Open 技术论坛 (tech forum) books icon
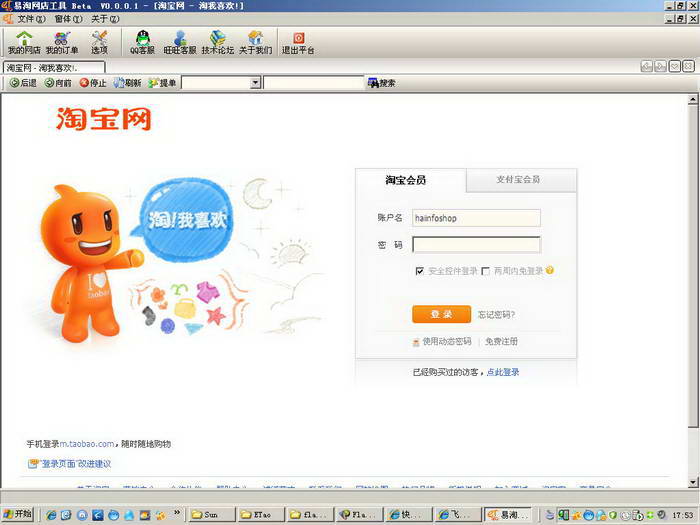This screenshot has height=525, width=700. click(218, 43)
